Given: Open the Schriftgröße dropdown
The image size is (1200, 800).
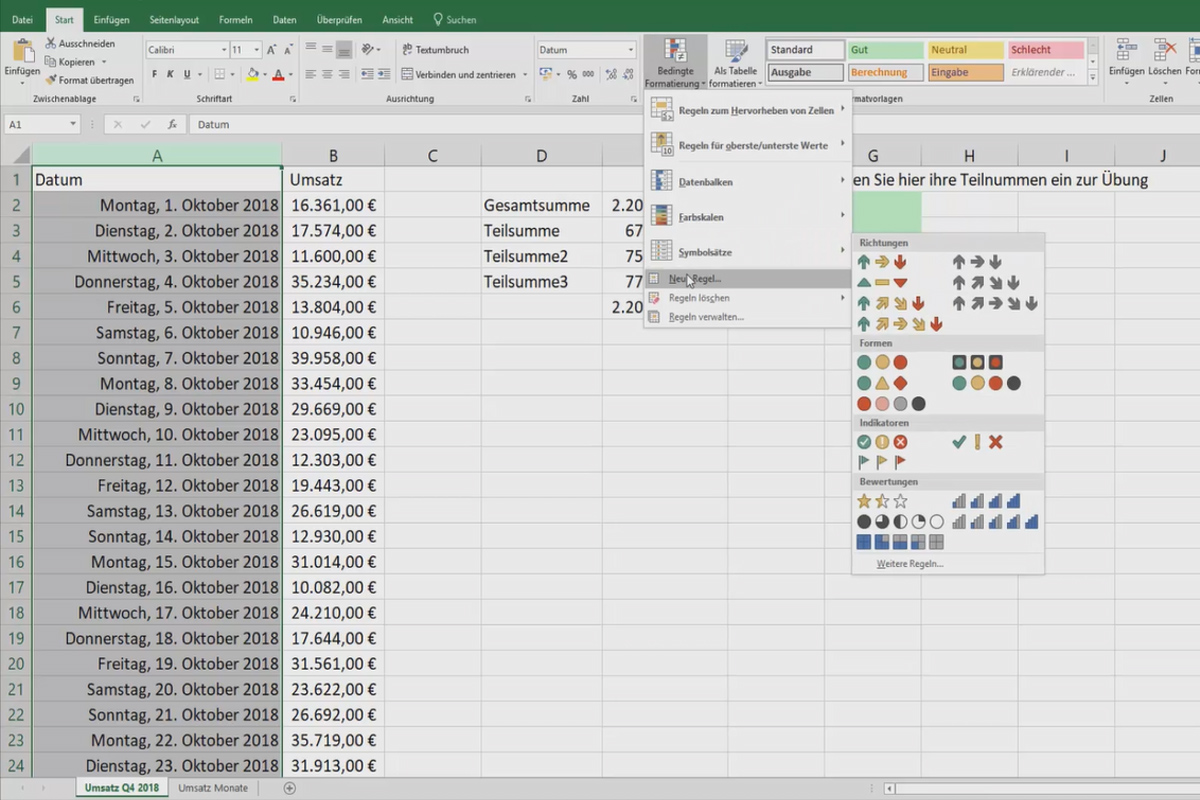Looking at the screenshot, I should tap(246, 49).
